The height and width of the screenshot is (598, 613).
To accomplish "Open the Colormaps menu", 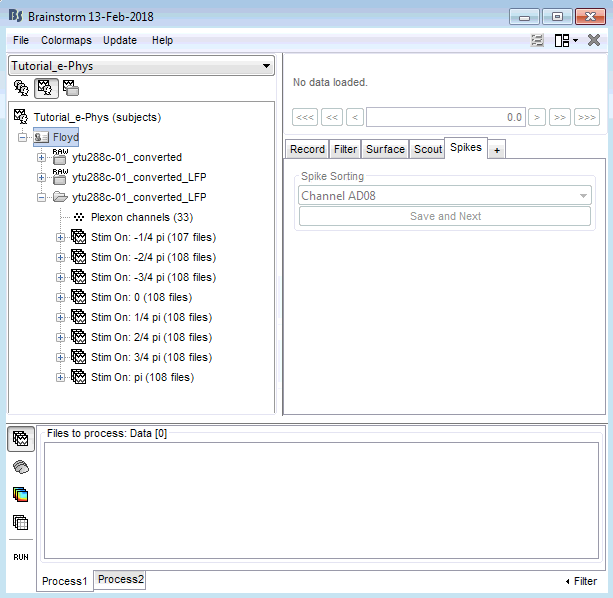I will (x=66, y=40).
